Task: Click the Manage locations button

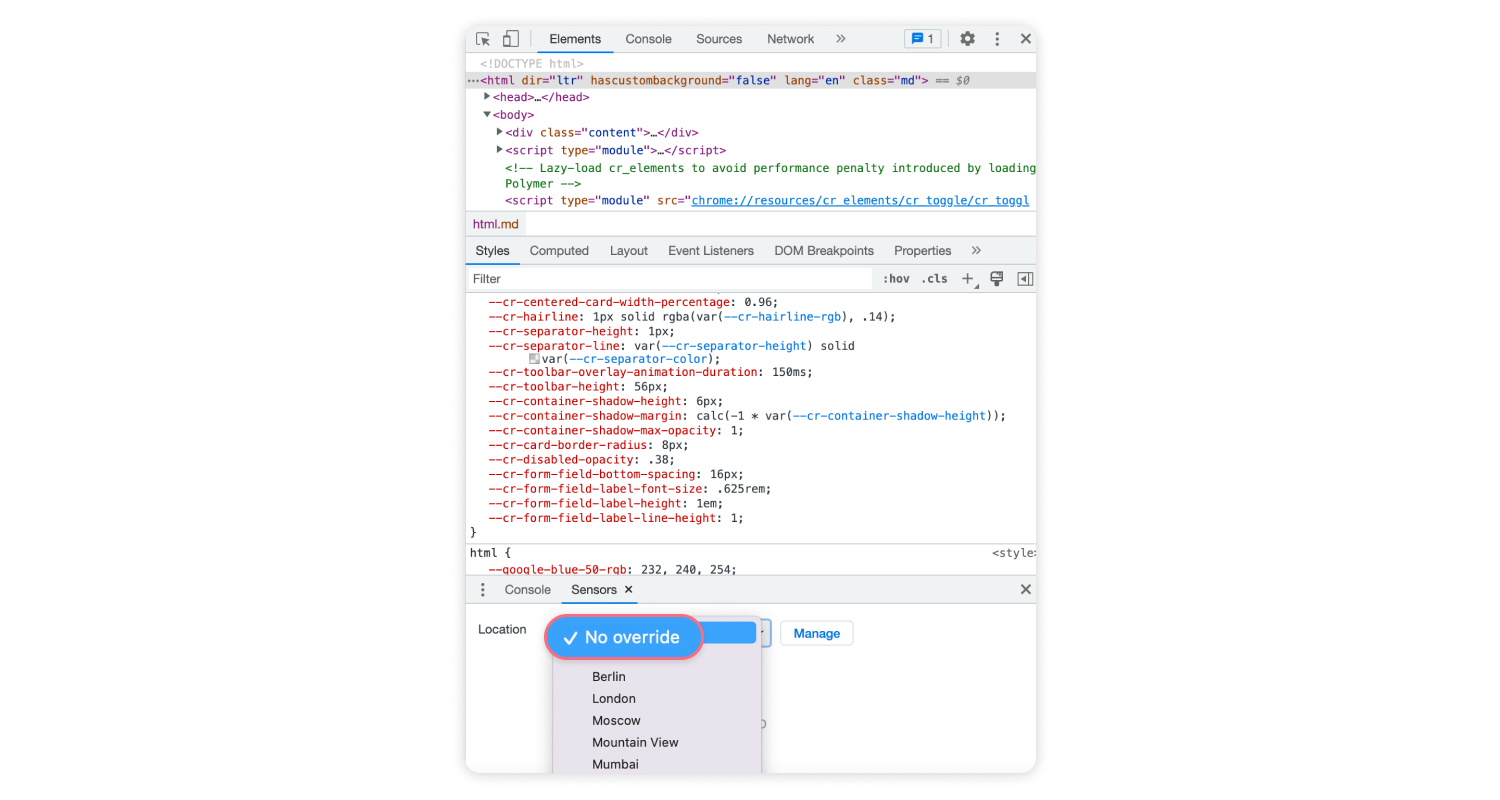Action: point(817,633)
